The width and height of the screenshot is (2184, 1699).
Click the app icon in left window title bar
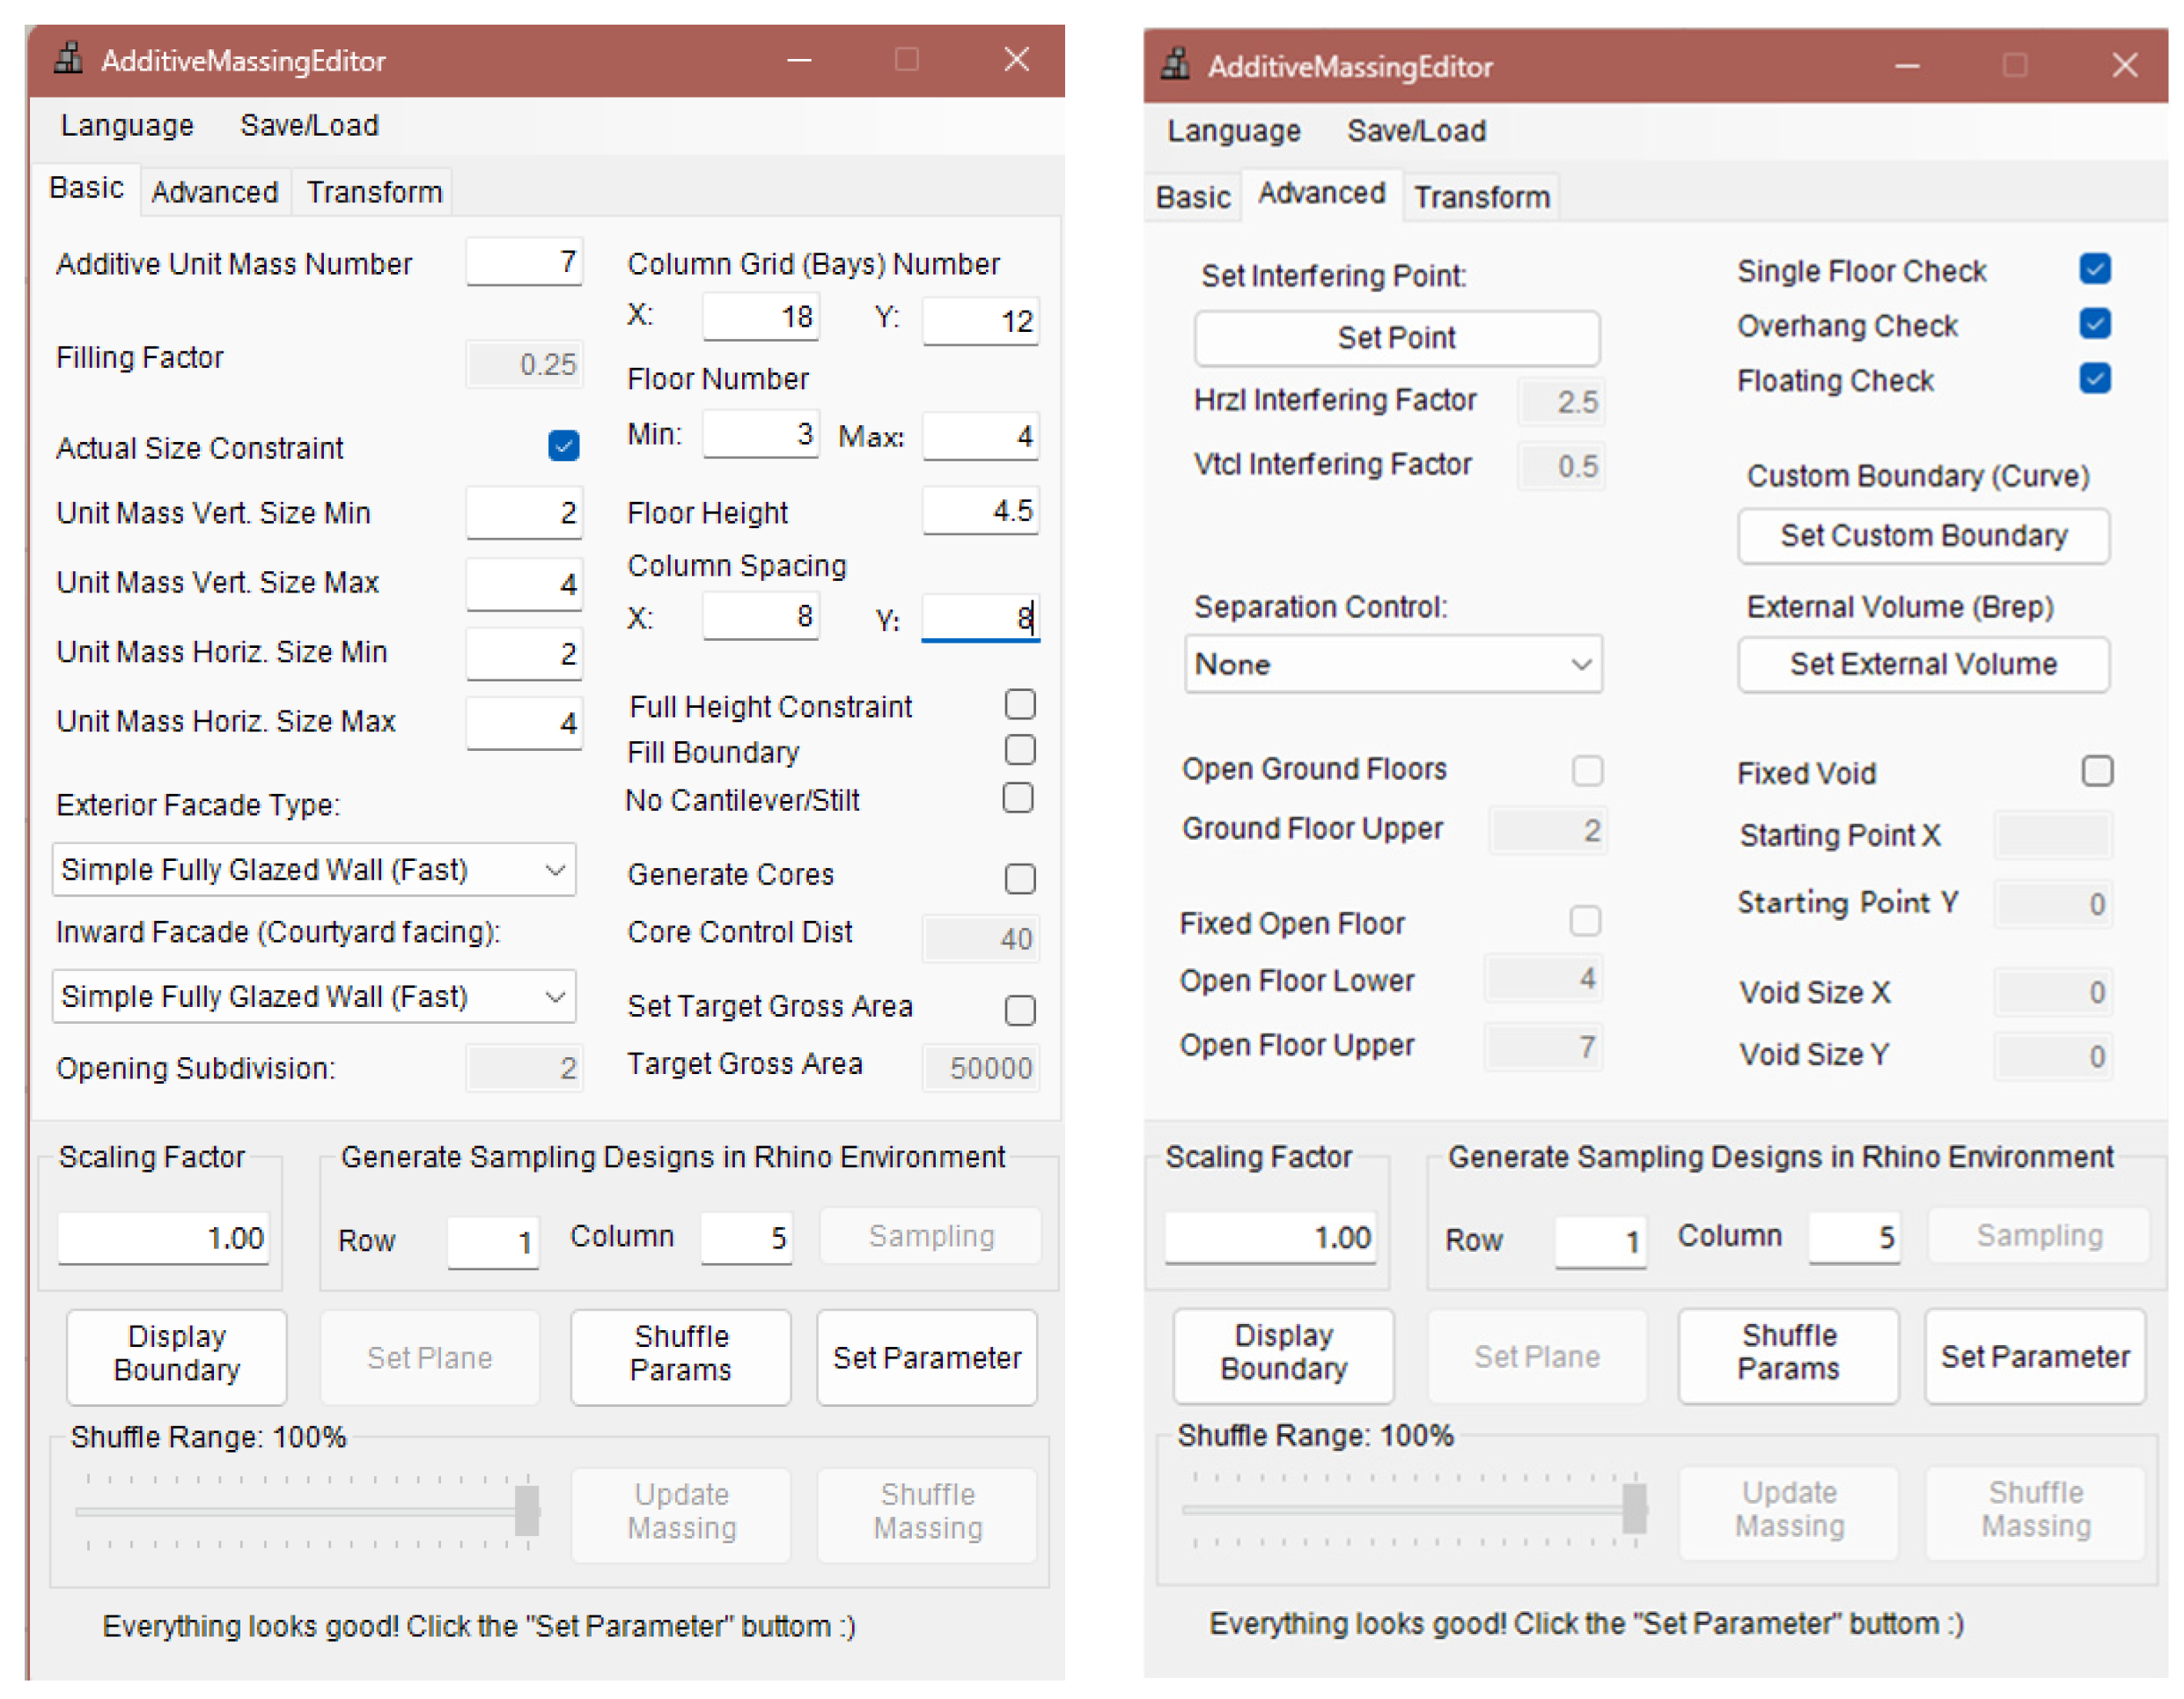(68, 59)
